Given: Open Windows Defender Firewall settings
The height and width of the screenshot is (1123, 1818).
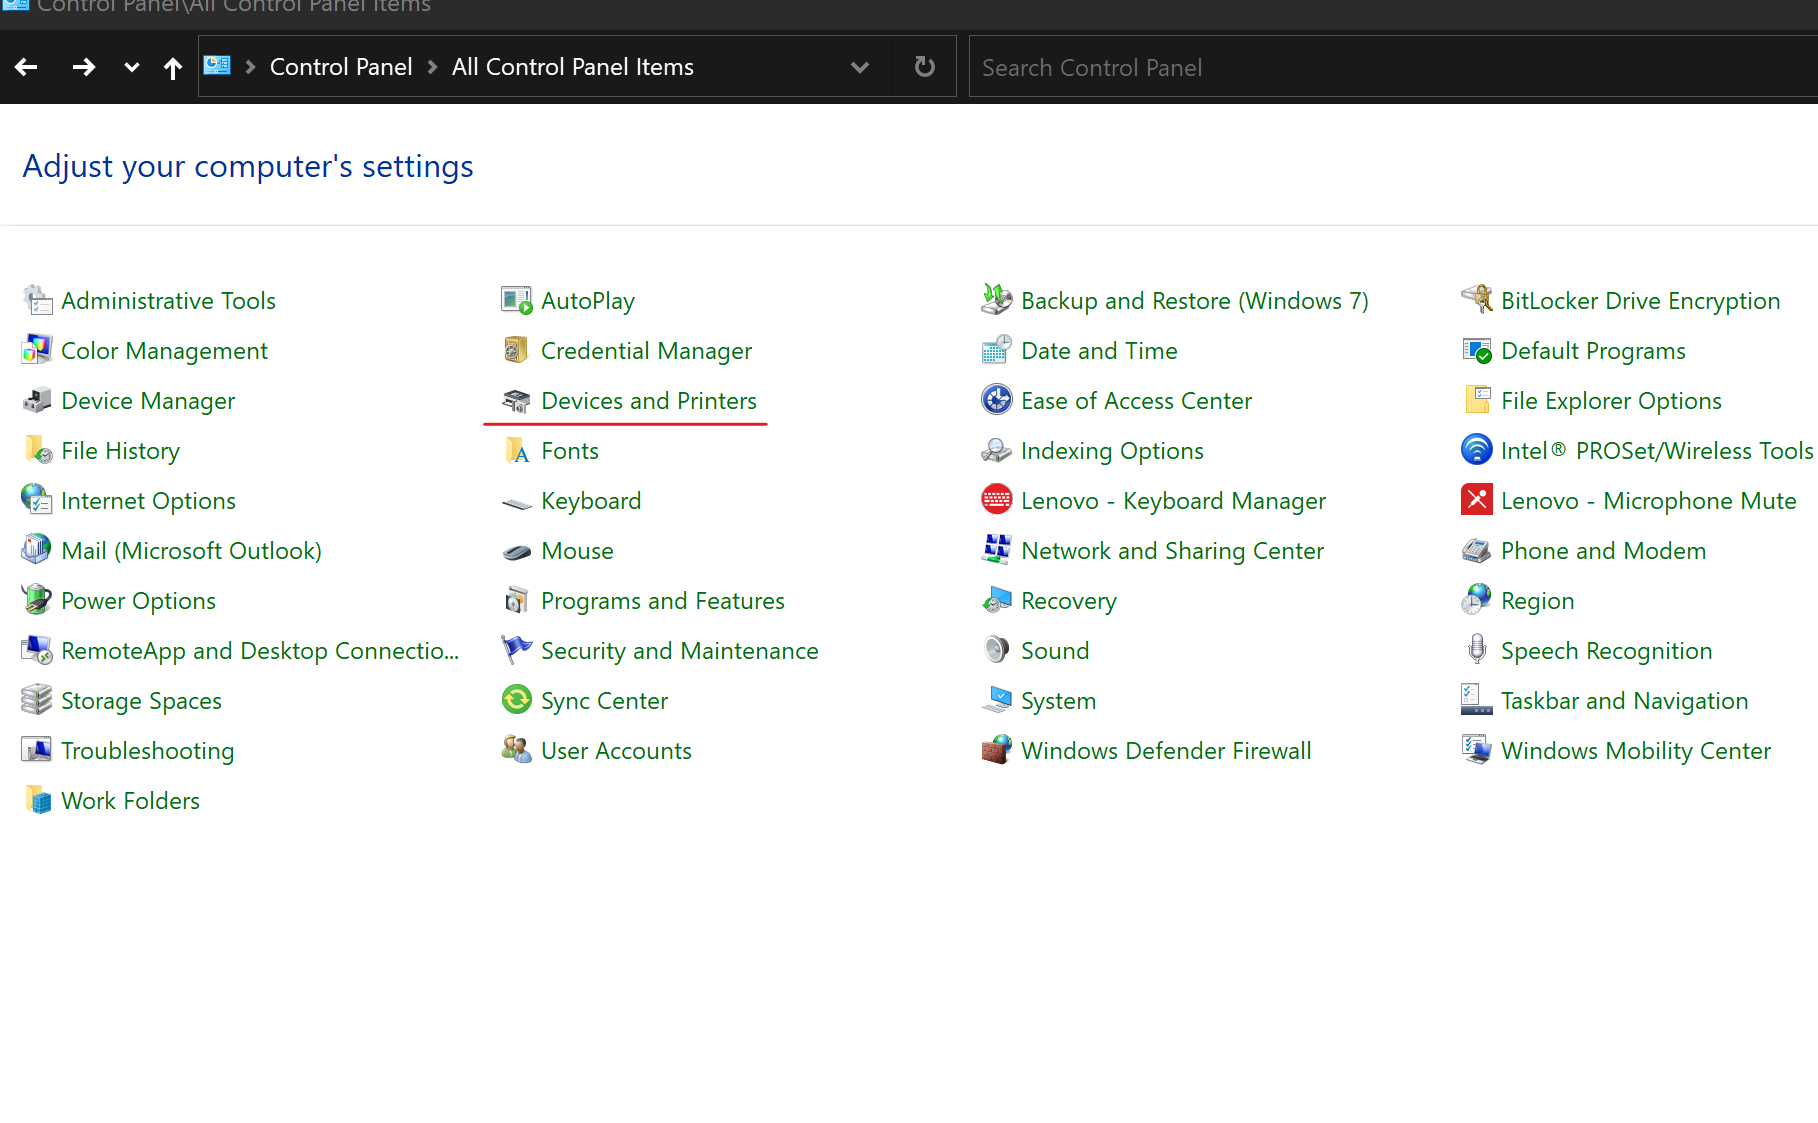Looking at the screenshot, I should [1166, 750].
